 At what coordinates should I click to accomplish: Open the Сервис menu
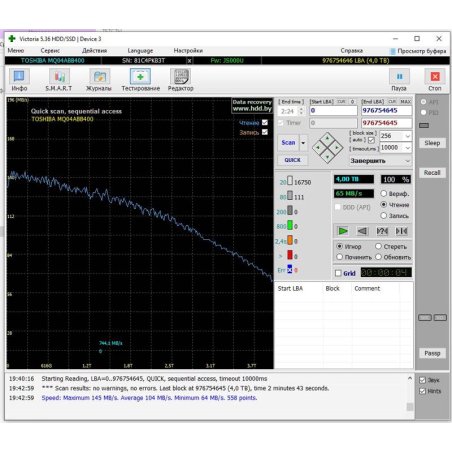(x=50, y=51)
